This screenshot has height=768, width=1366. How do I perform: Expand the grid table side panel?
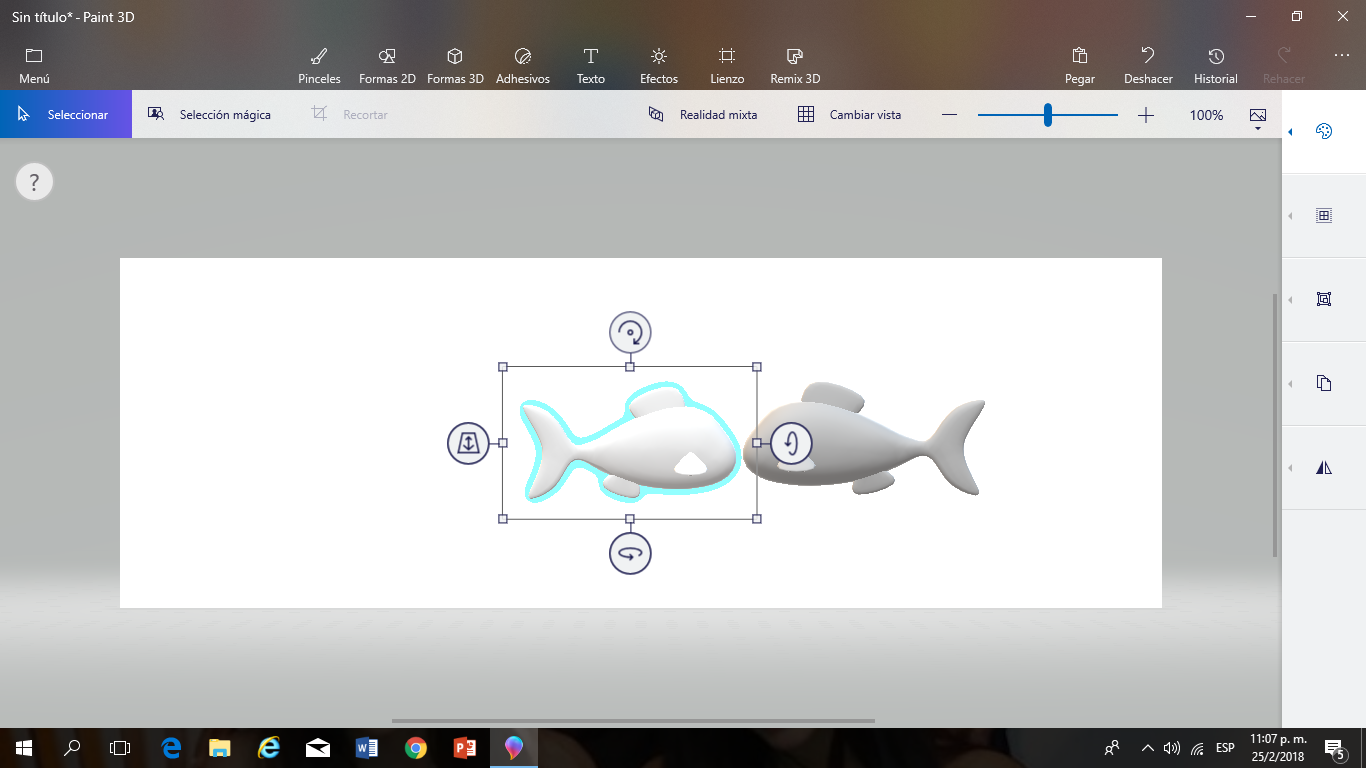(1324, 216)
